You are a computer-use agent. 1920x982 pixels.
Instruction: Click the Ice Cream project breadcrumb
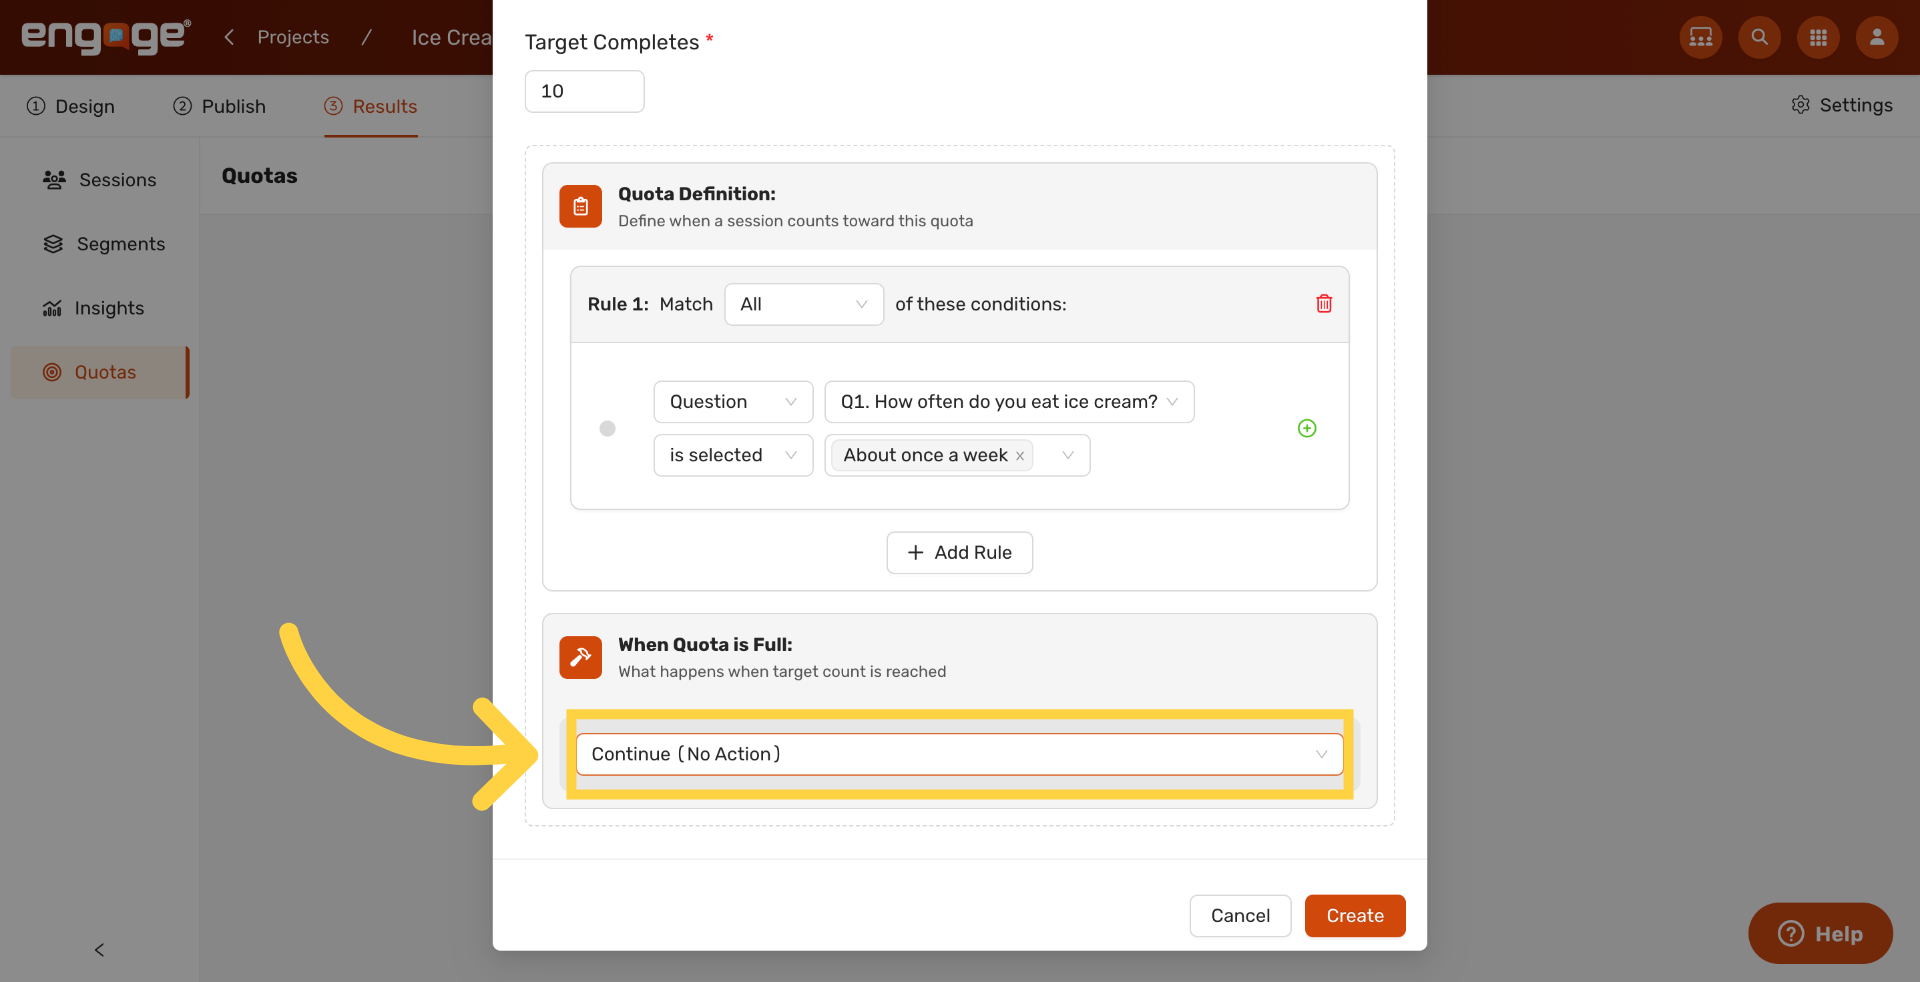click(451, 37)
